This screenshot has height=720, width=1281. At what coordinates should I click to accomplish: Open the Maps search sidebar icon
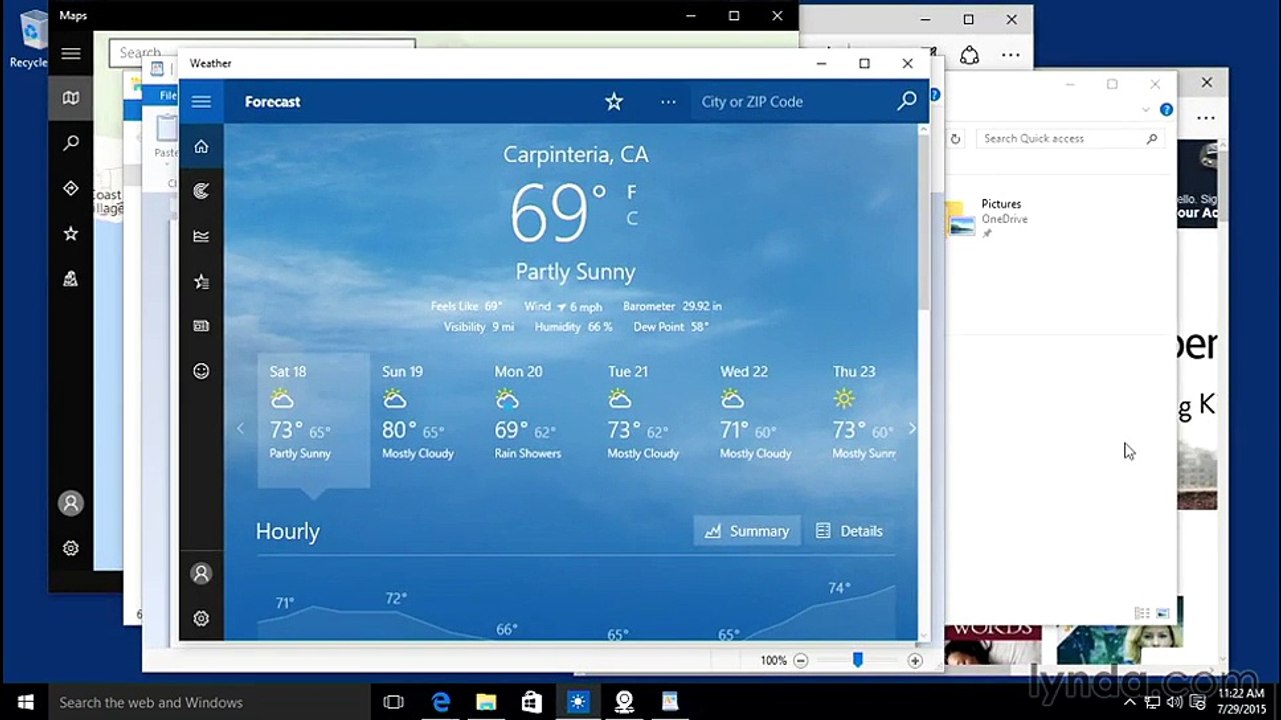point(70,143)
